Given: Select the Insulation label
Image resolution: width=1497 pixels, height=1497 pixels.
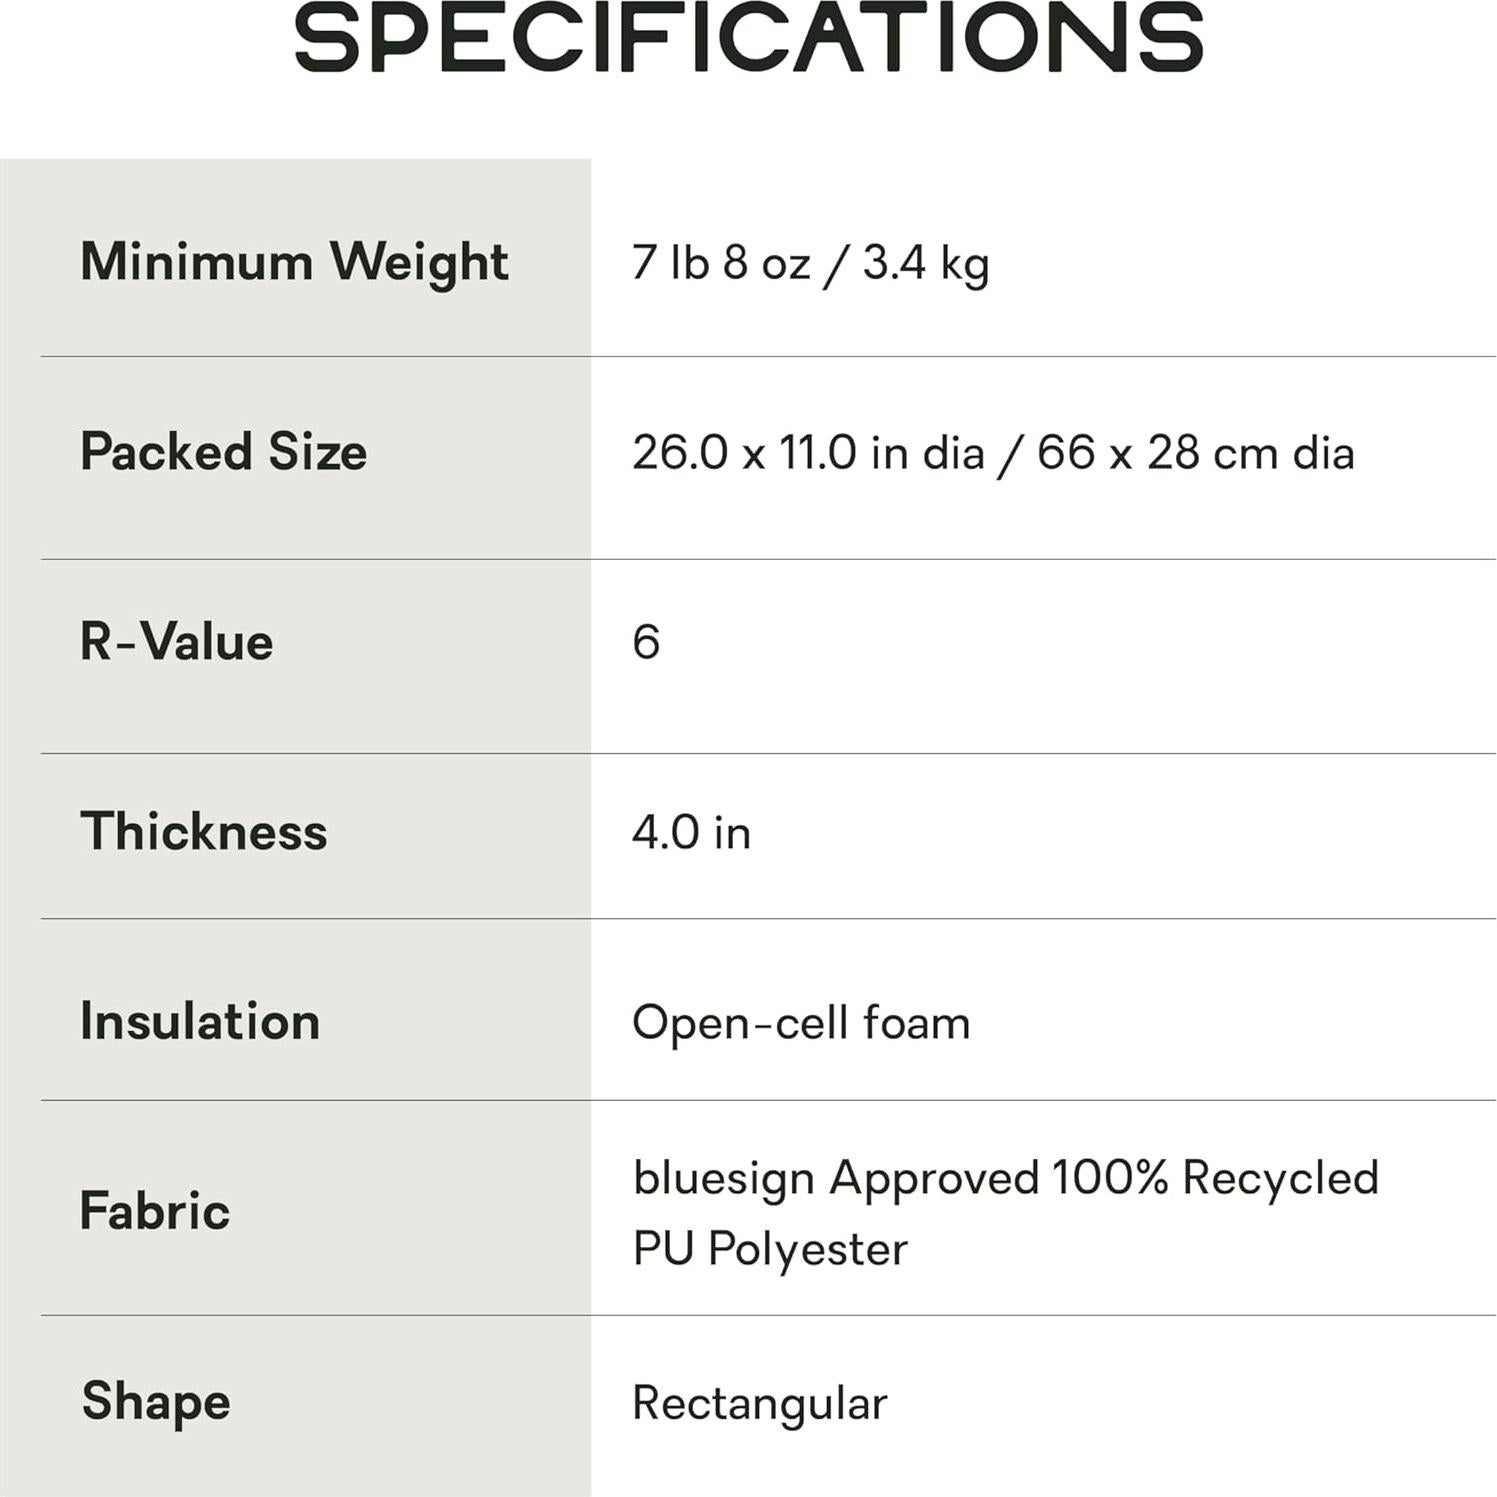Looking at the screenshot, I should coord(200,1022).
